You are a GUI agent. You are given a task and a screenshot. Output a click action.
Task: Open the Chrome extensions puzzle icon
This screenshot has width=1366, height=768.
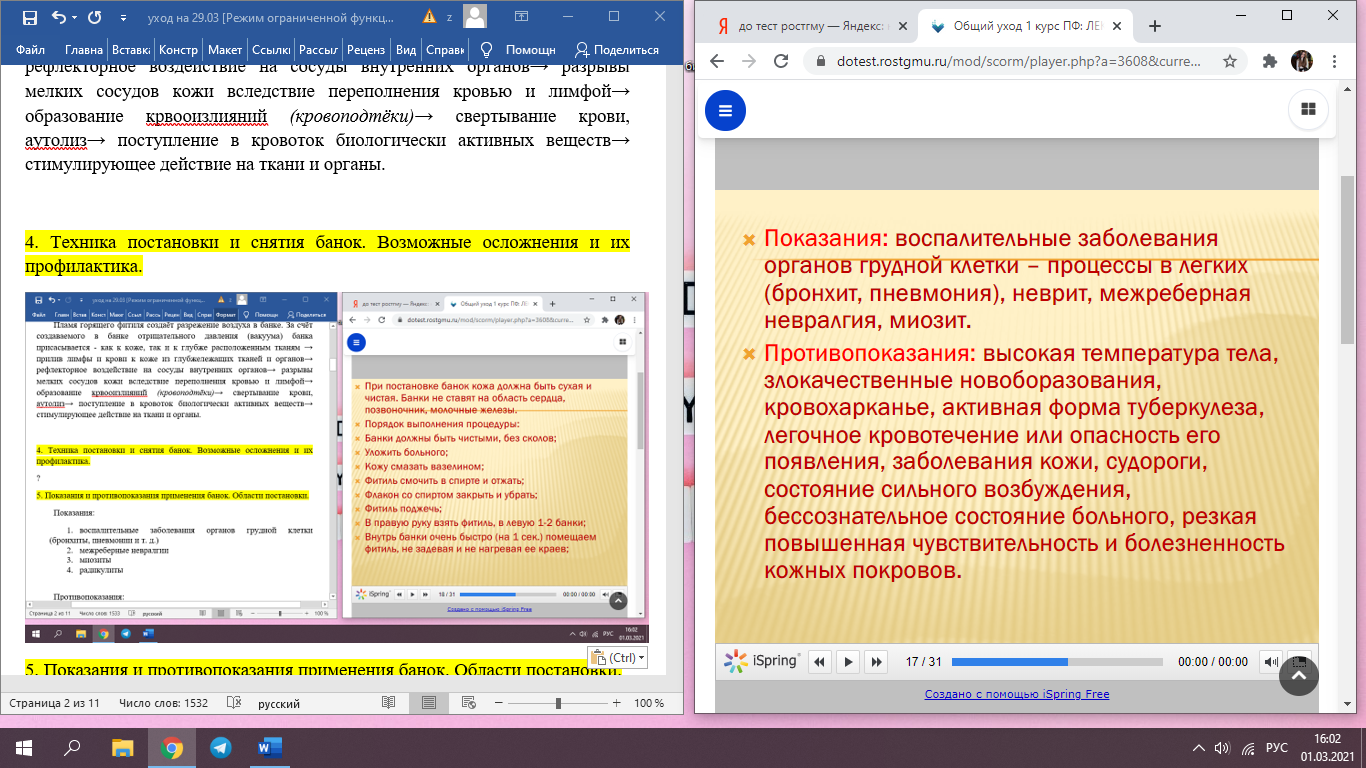coord(1270,61)
